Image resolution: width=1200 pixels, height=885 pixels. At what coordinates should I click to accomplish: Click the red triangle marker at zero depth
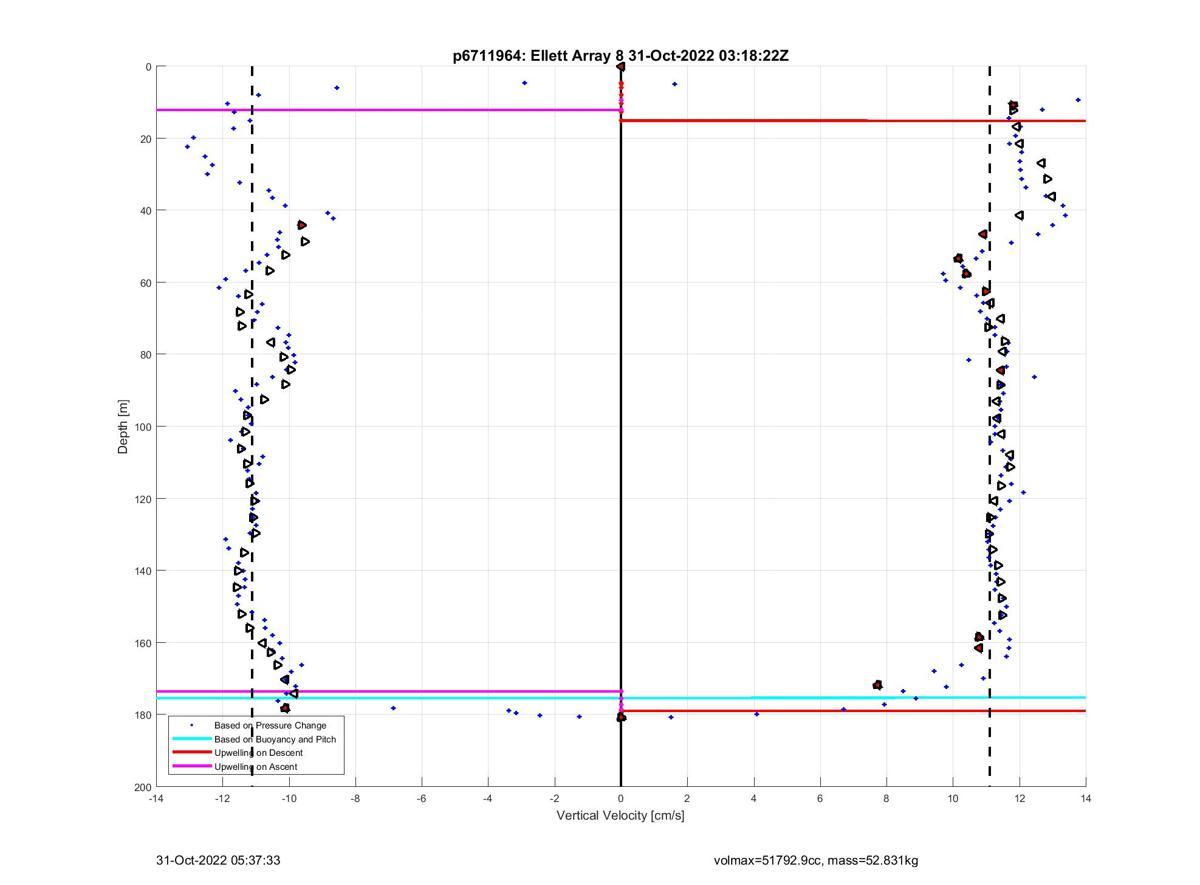(621, 67)
